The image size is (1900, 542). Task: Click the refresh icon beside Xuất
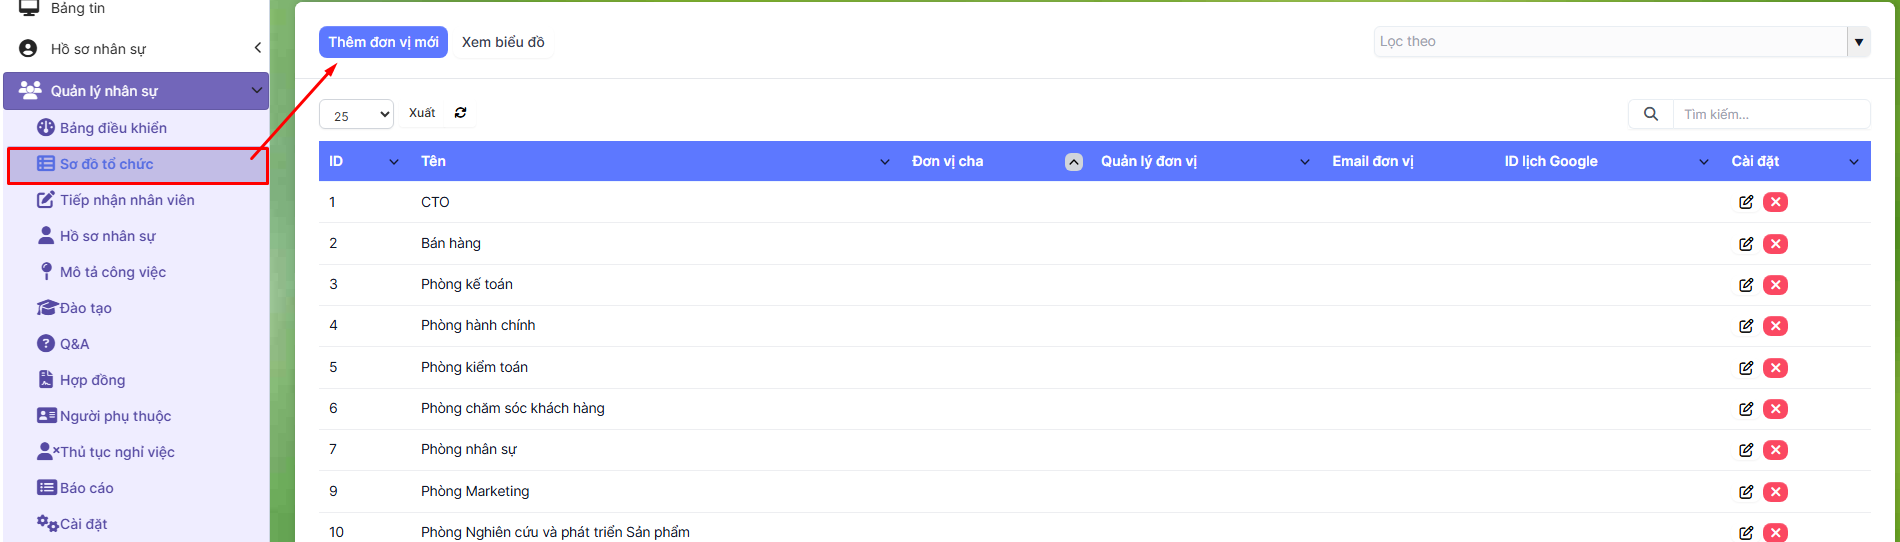coord(460,113)
